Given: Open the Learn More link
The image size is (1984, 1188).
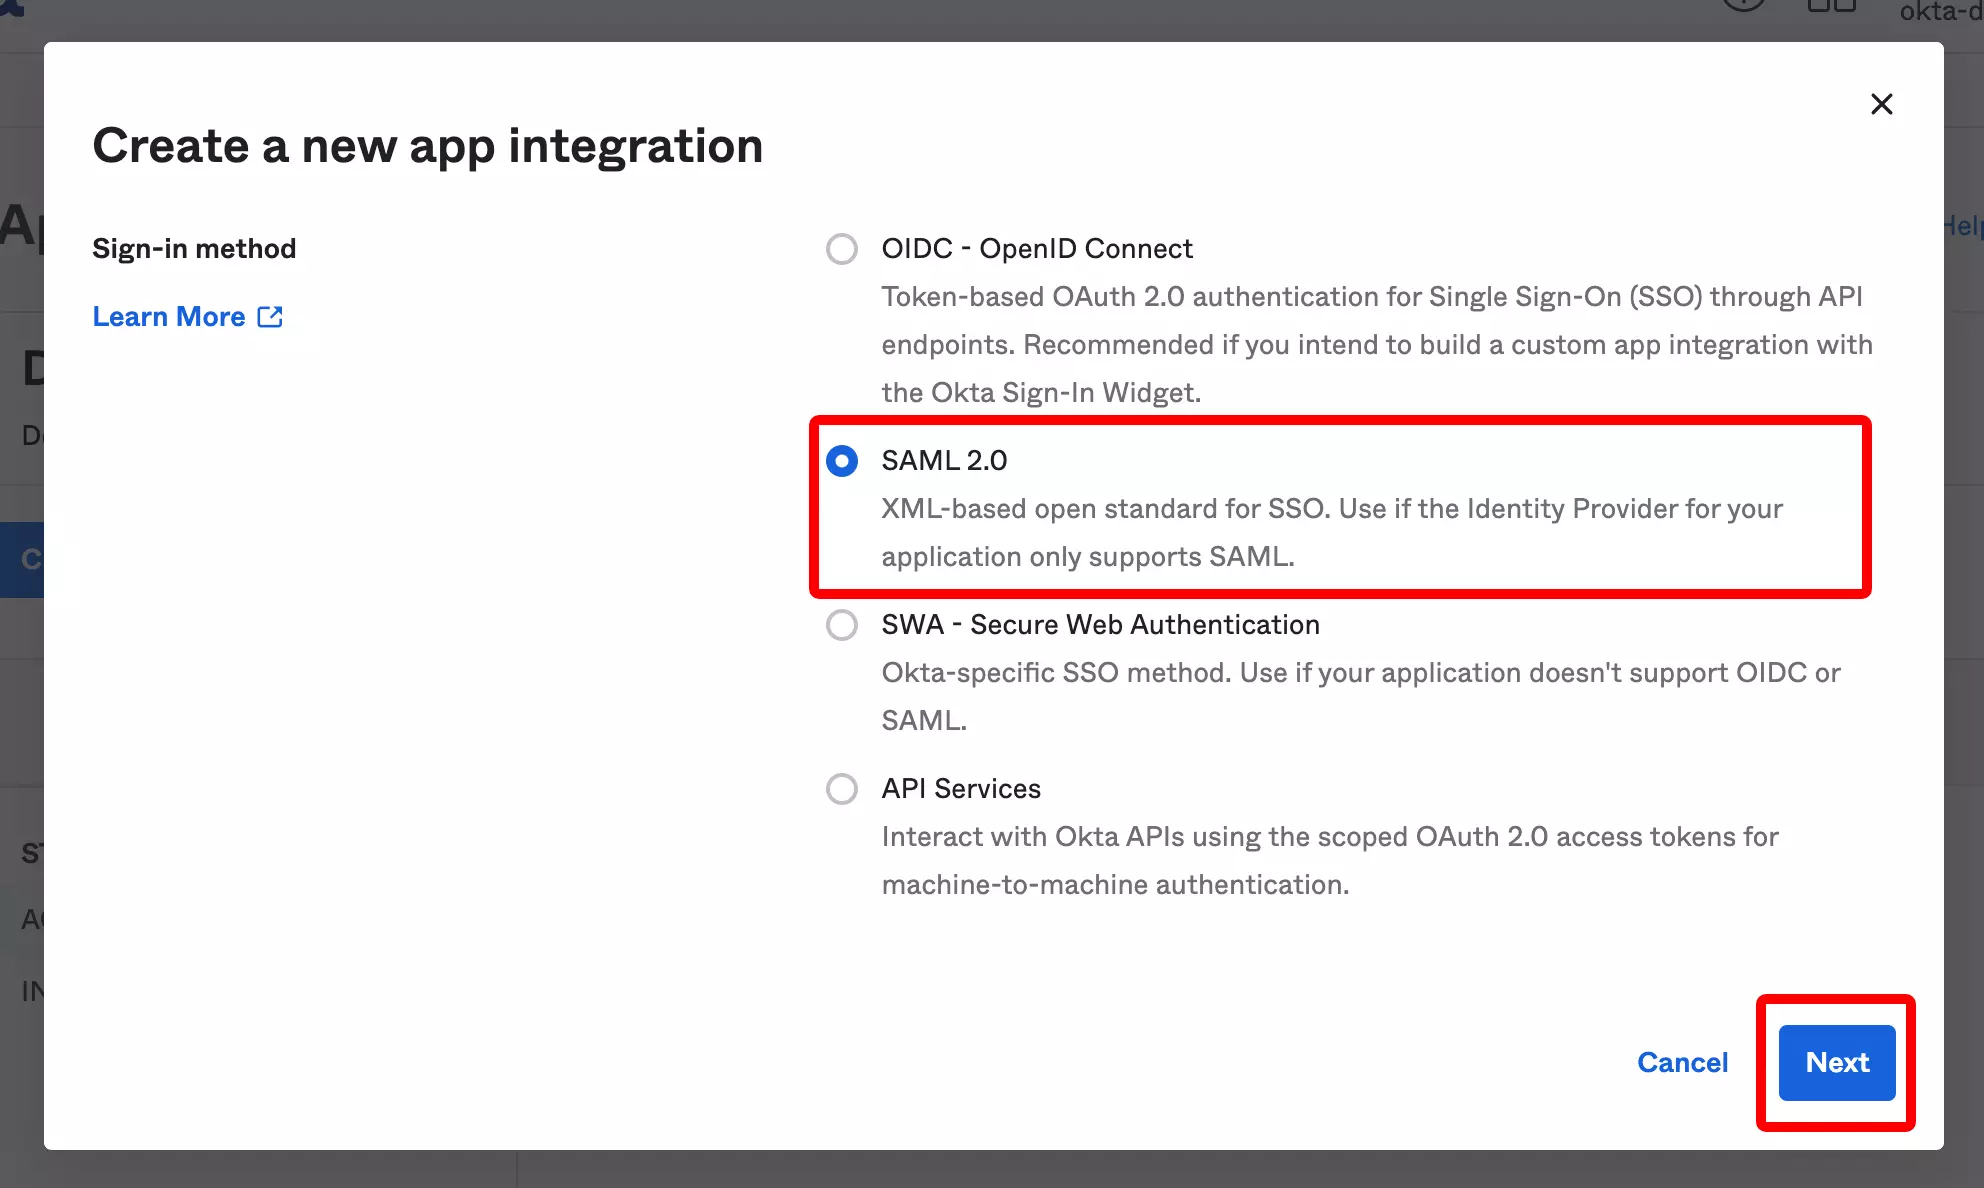Looking at the screenshot, I should tap(187, 316).
